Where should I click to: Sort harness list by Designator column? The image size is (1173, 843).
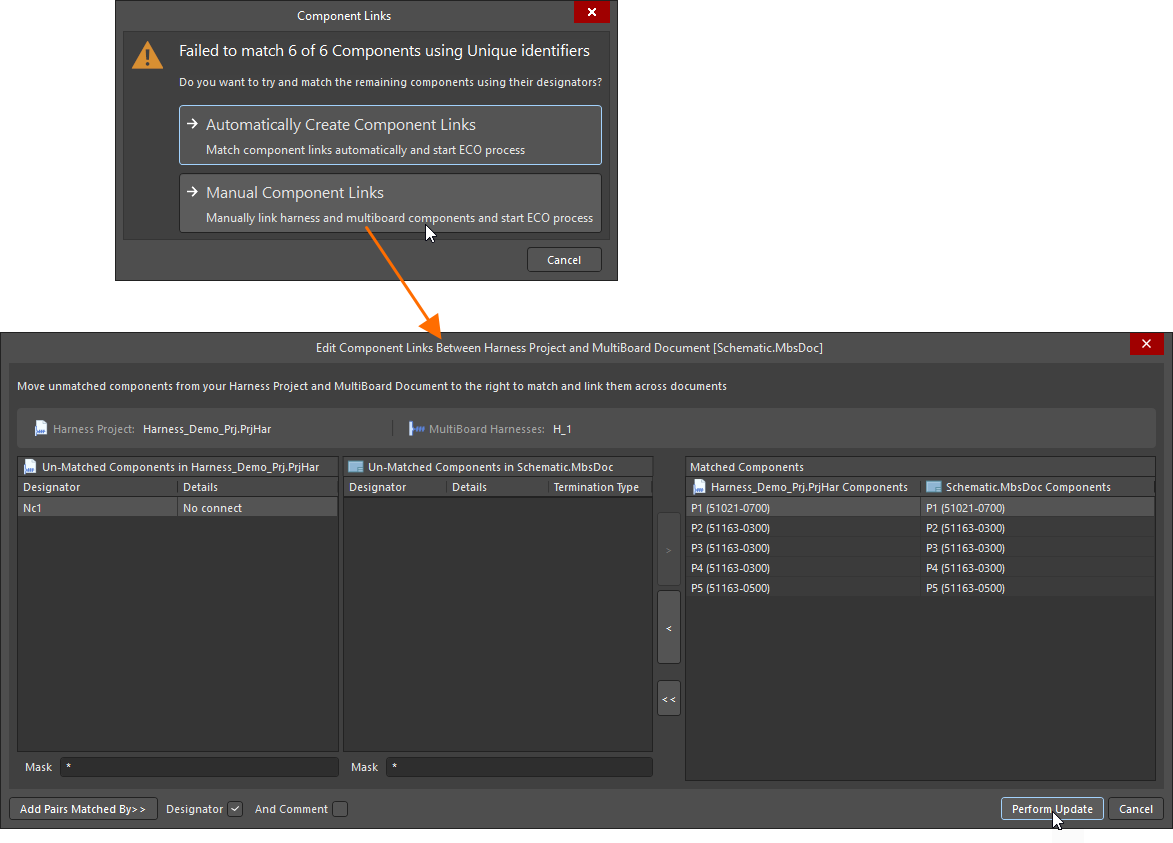click(97, 487)
